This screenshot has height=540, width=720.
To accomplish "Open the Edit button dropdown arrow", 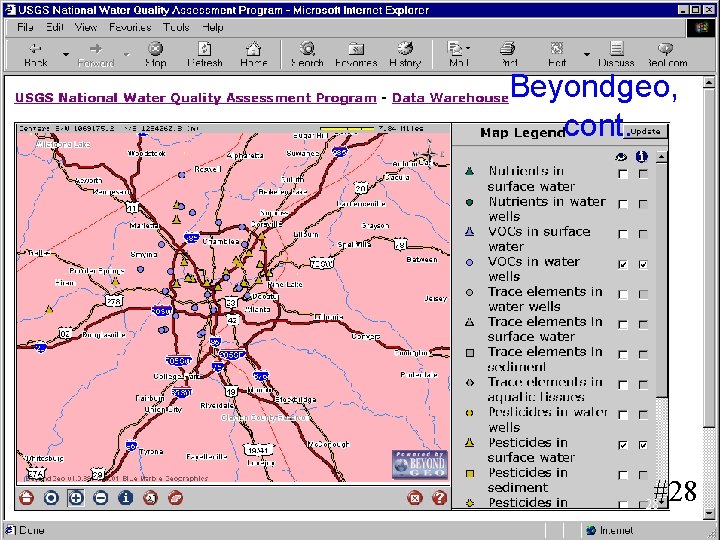I will pyautogui.click(x=586, y=55).
